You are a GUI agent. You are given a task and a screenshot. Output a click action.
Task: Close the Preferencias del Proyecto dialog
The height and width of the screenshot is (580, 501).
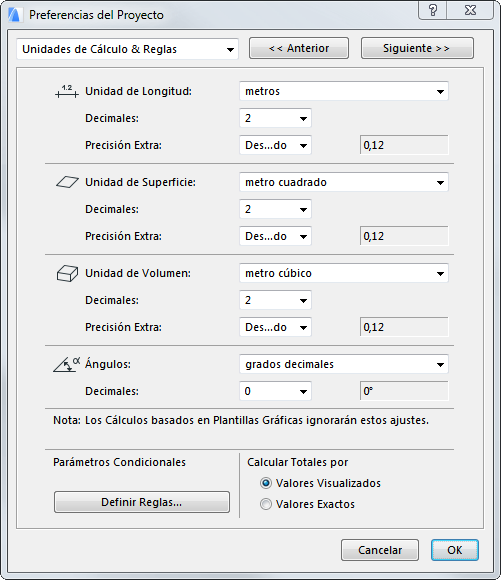click(470, 10)
